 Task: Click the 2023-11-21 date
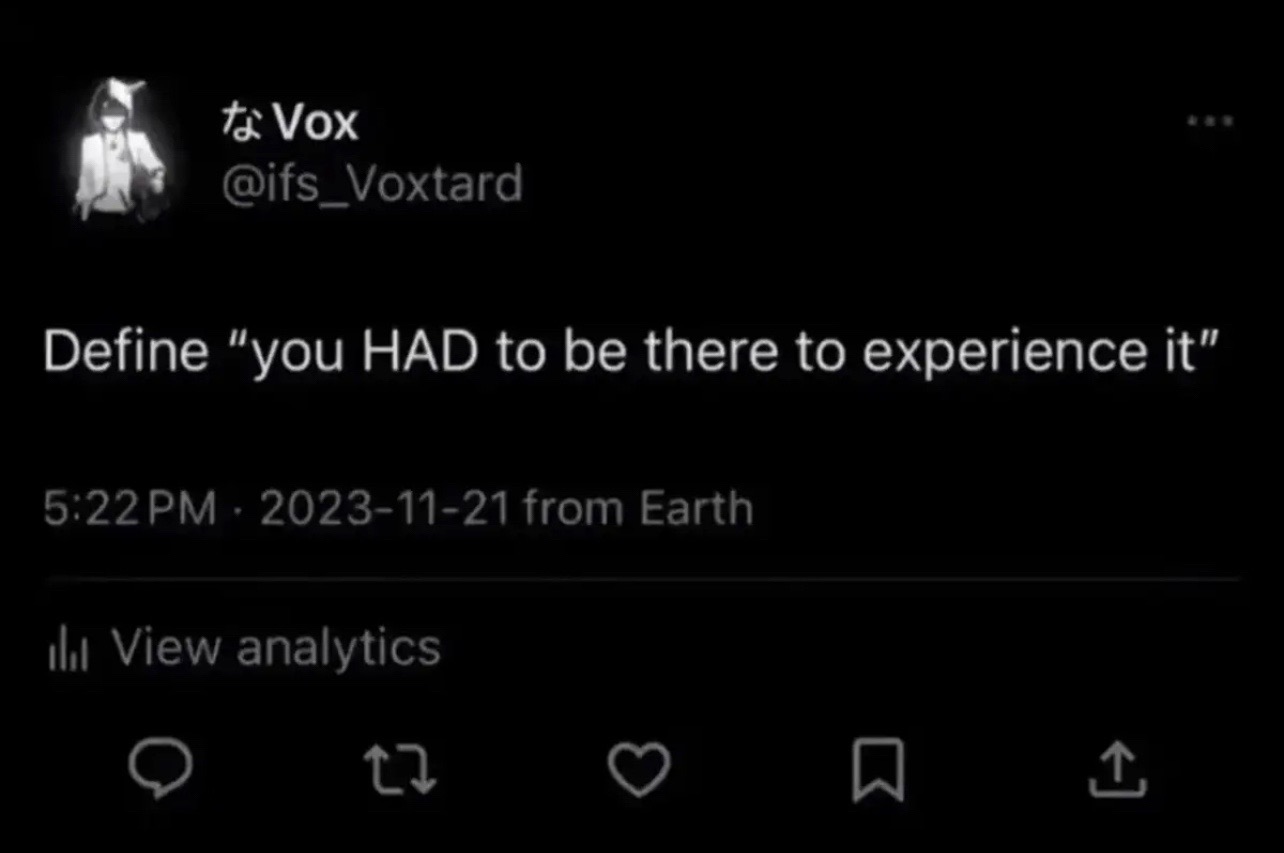[x=385, y=508]
